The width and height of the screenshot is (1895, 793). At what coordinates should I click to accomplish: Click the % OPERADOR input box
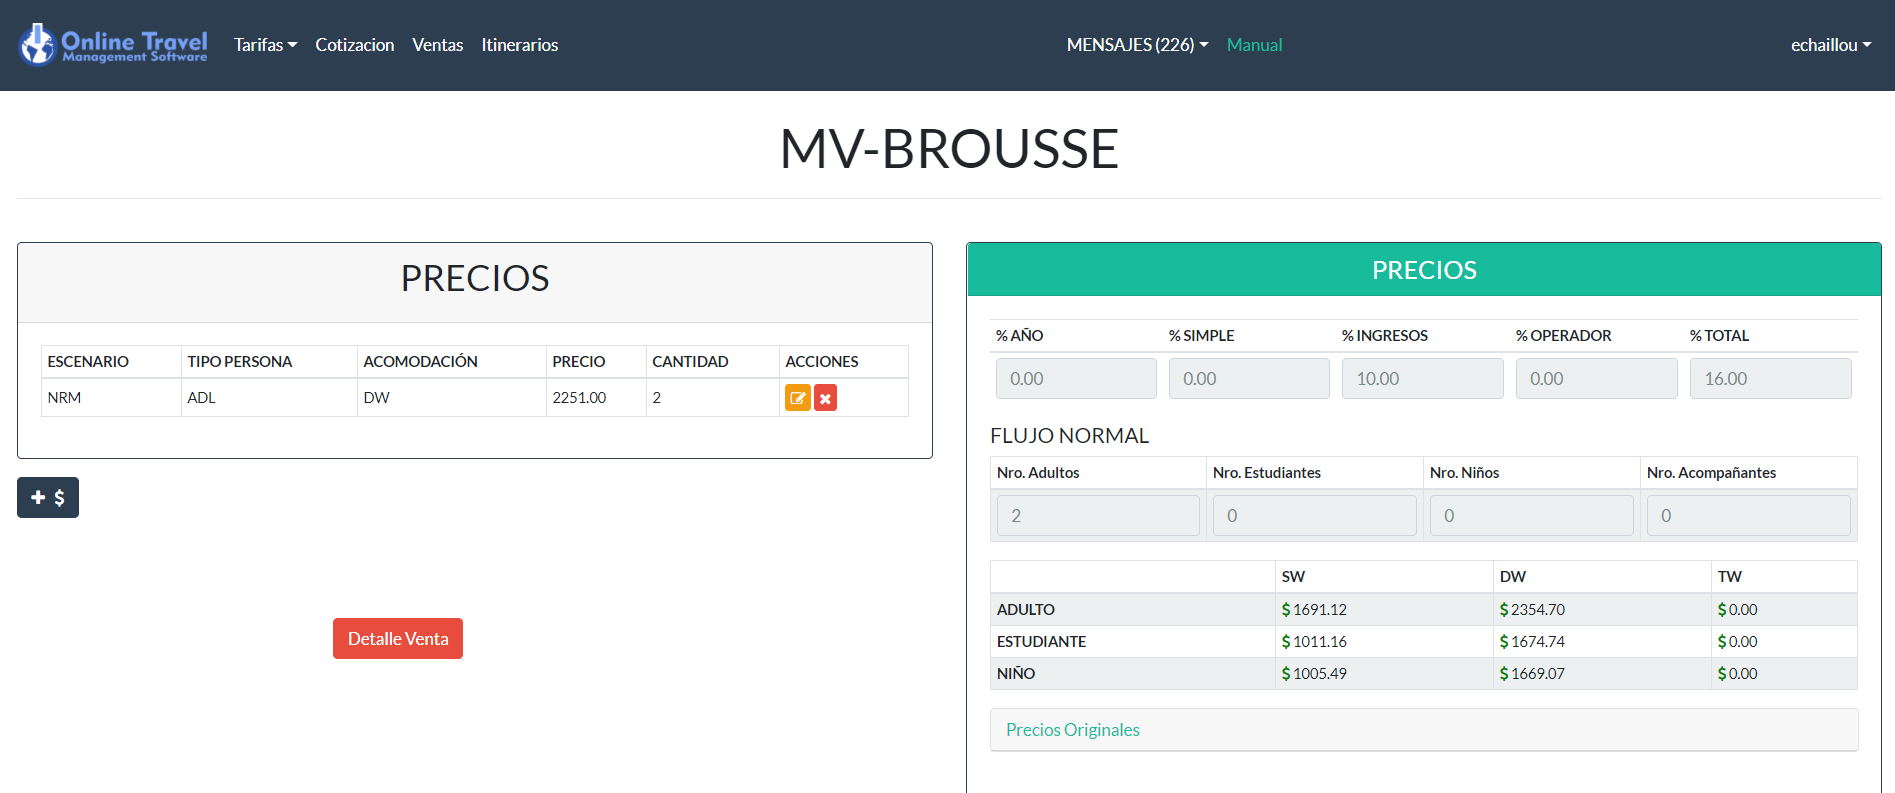point(1596,379)
